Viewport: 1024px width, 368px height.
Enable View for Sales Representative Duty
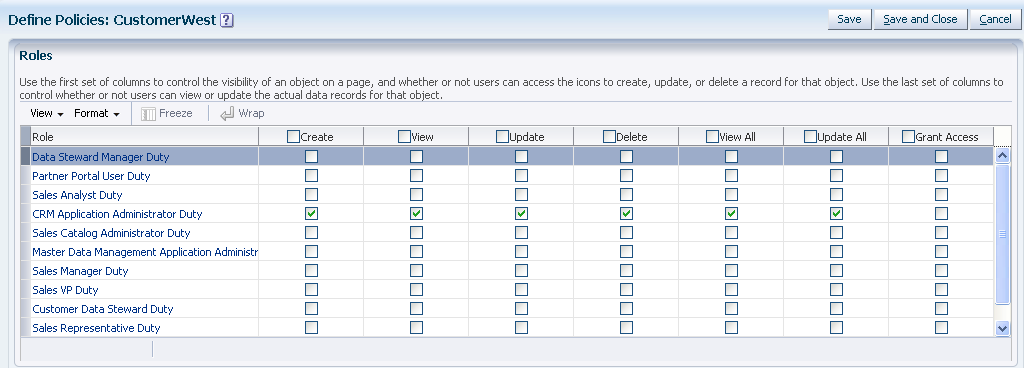[416, 328]
